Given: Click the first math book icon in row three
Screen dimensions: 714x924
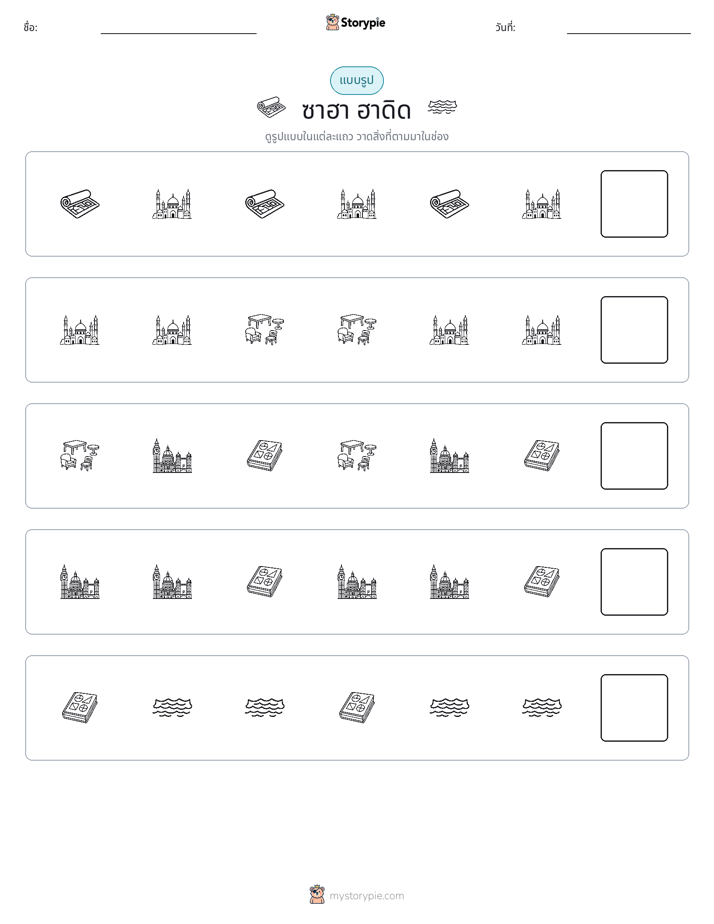Looking at the screenshot, I should pyautogui.click(x=265, y=456).
